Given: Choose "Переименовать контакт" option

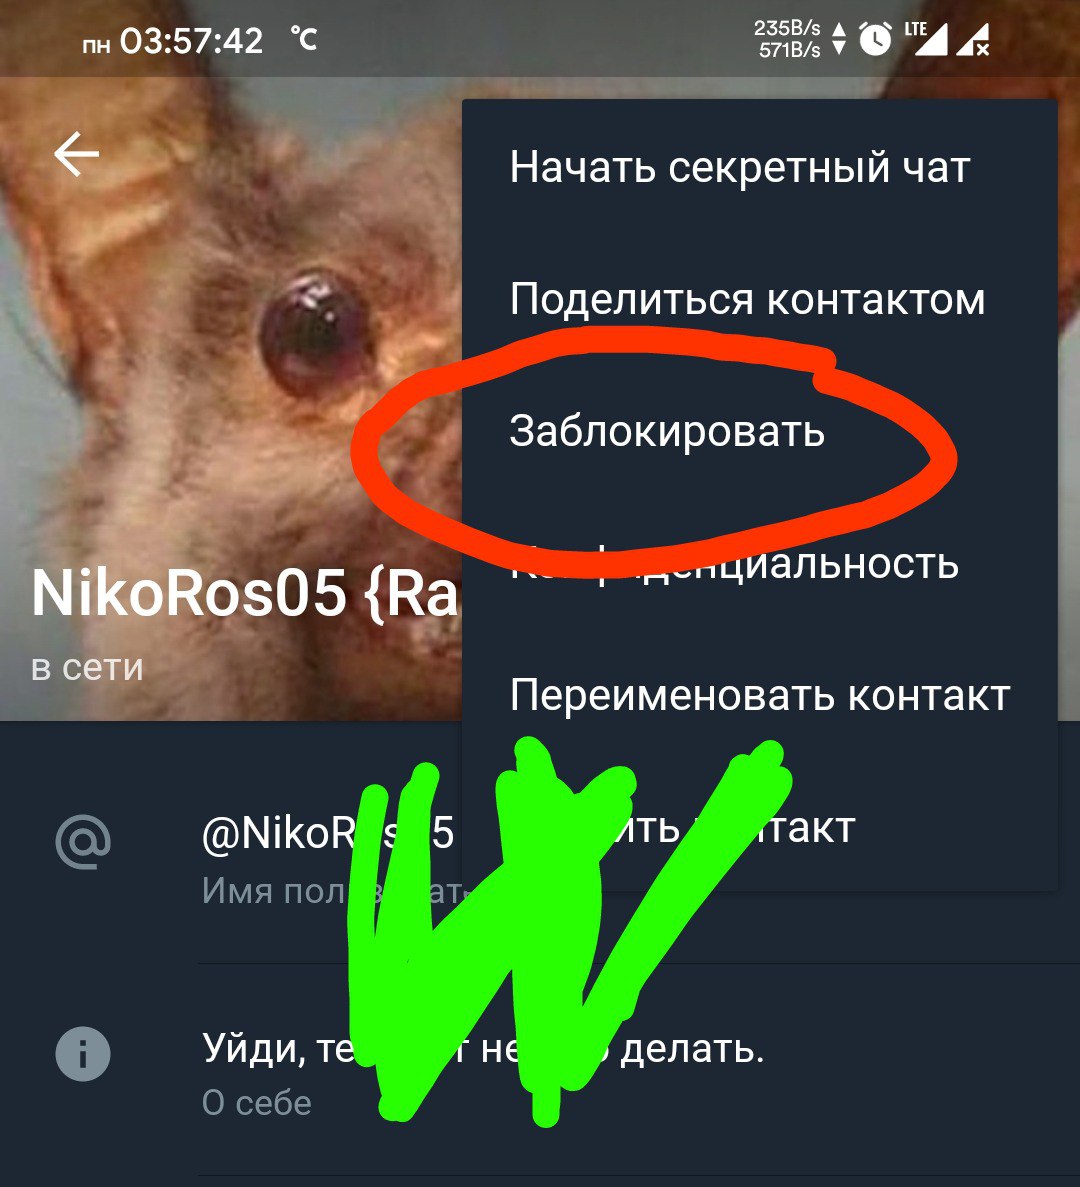Looking at the screenshot, I should 760,695.
